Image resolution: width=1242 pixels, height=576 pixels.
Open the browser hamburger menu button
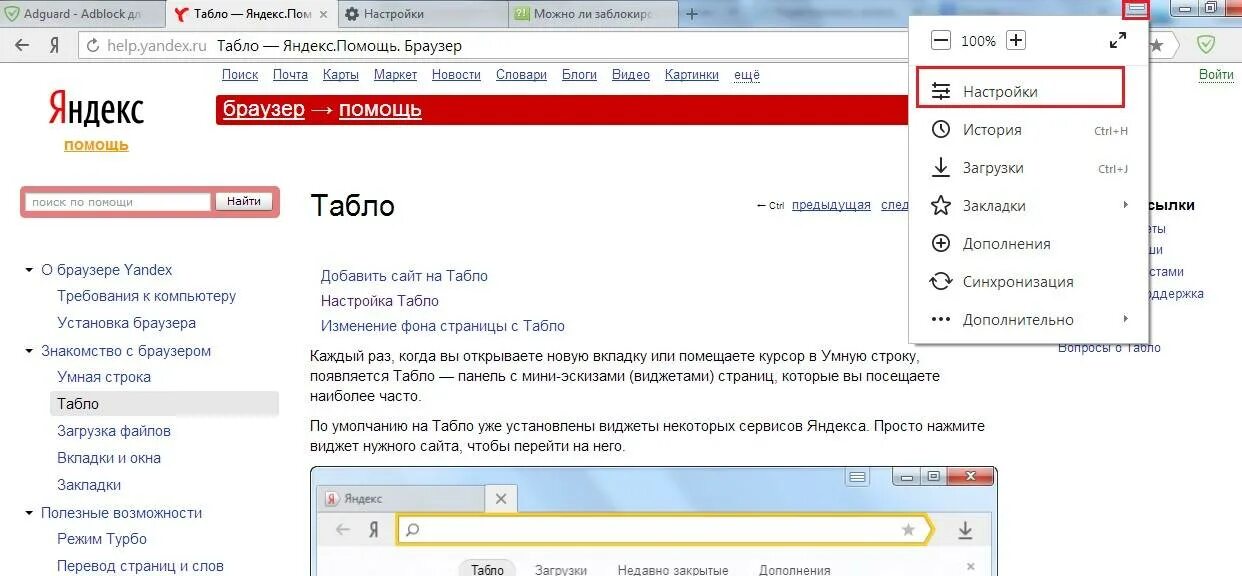(x=1136, y=9)
